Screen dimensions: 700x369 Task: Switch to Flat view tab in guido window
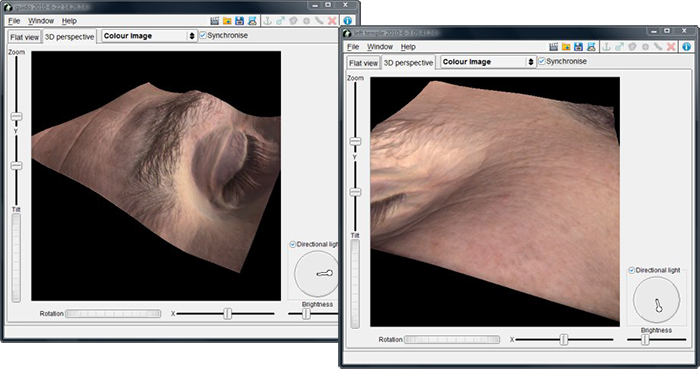coord(25,37)
